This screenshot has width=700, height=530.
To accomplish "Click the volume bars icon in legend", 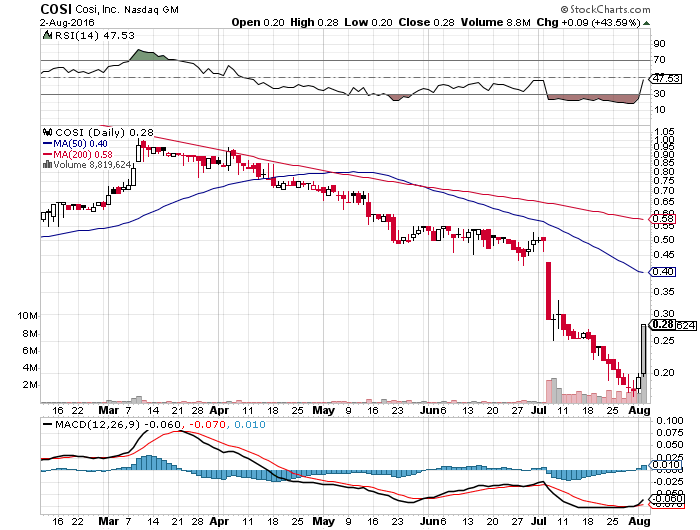I will (x=47, y=164).
